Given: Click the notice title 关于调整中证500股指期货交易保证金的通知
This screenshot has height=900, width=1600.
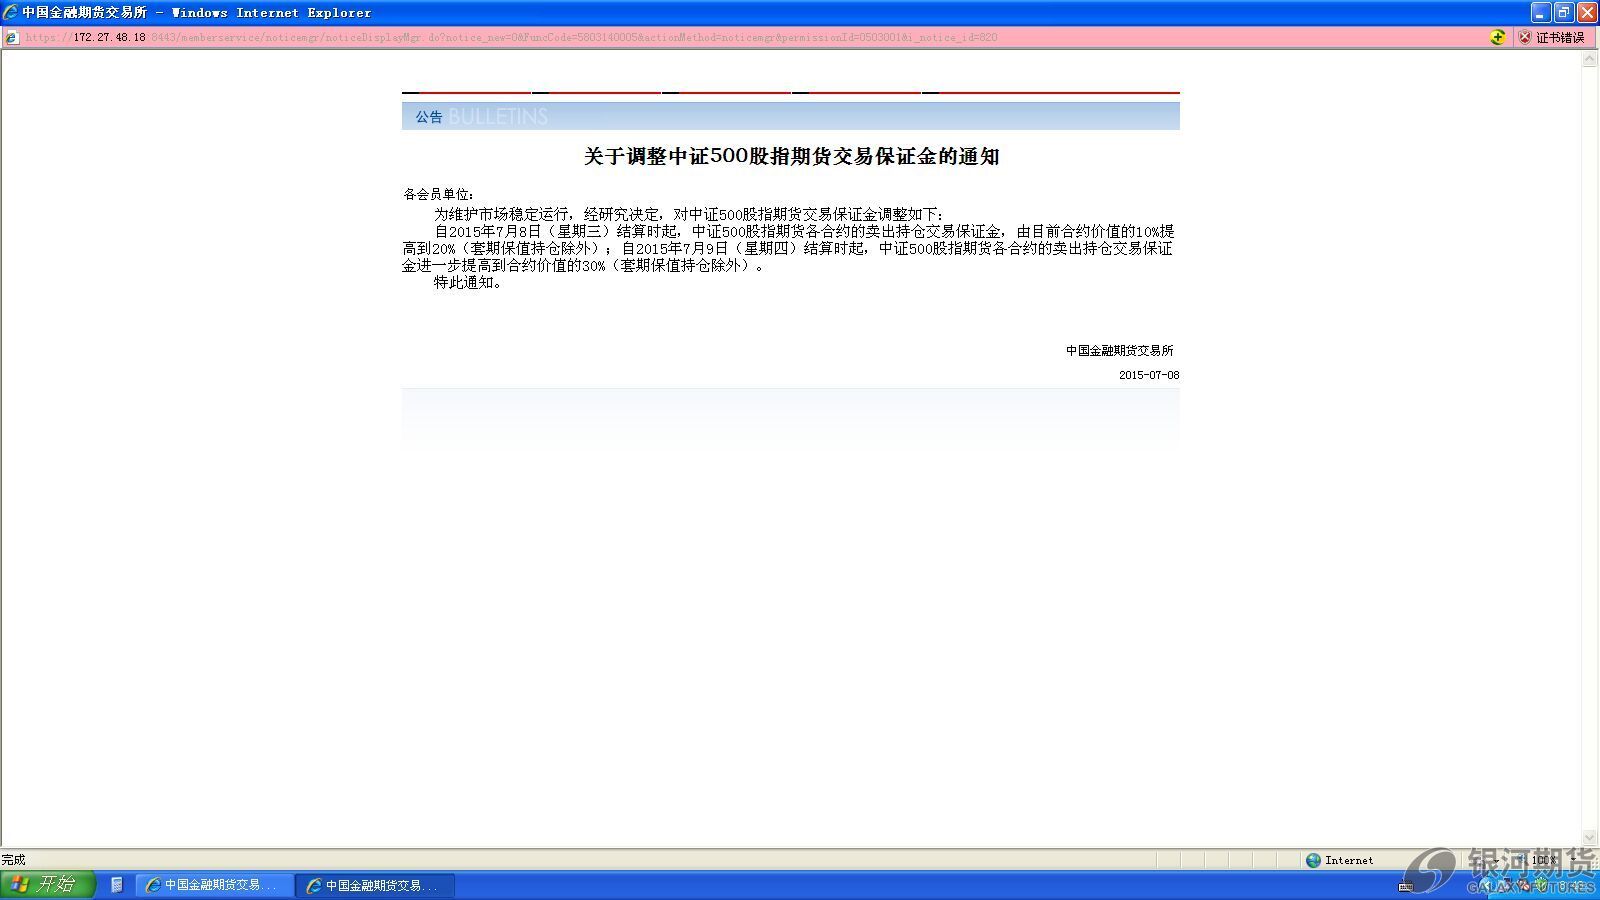Looking at the screenshot, I should click(791, 156).
